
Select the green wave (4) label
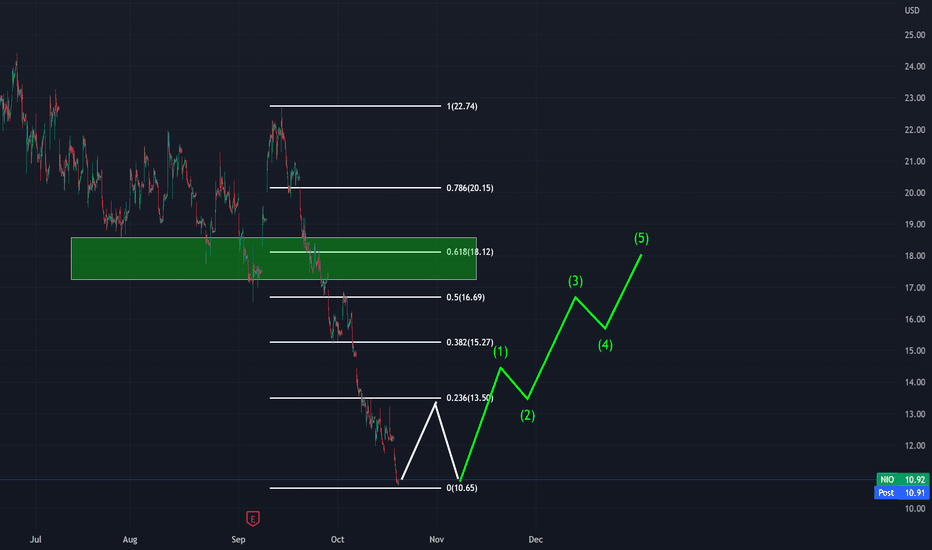[605, 345]
